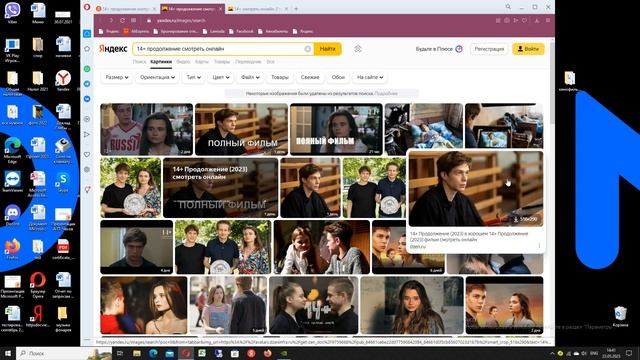Click the Войти login button
The width and height of the screenshot is (640, 360).
528,49
